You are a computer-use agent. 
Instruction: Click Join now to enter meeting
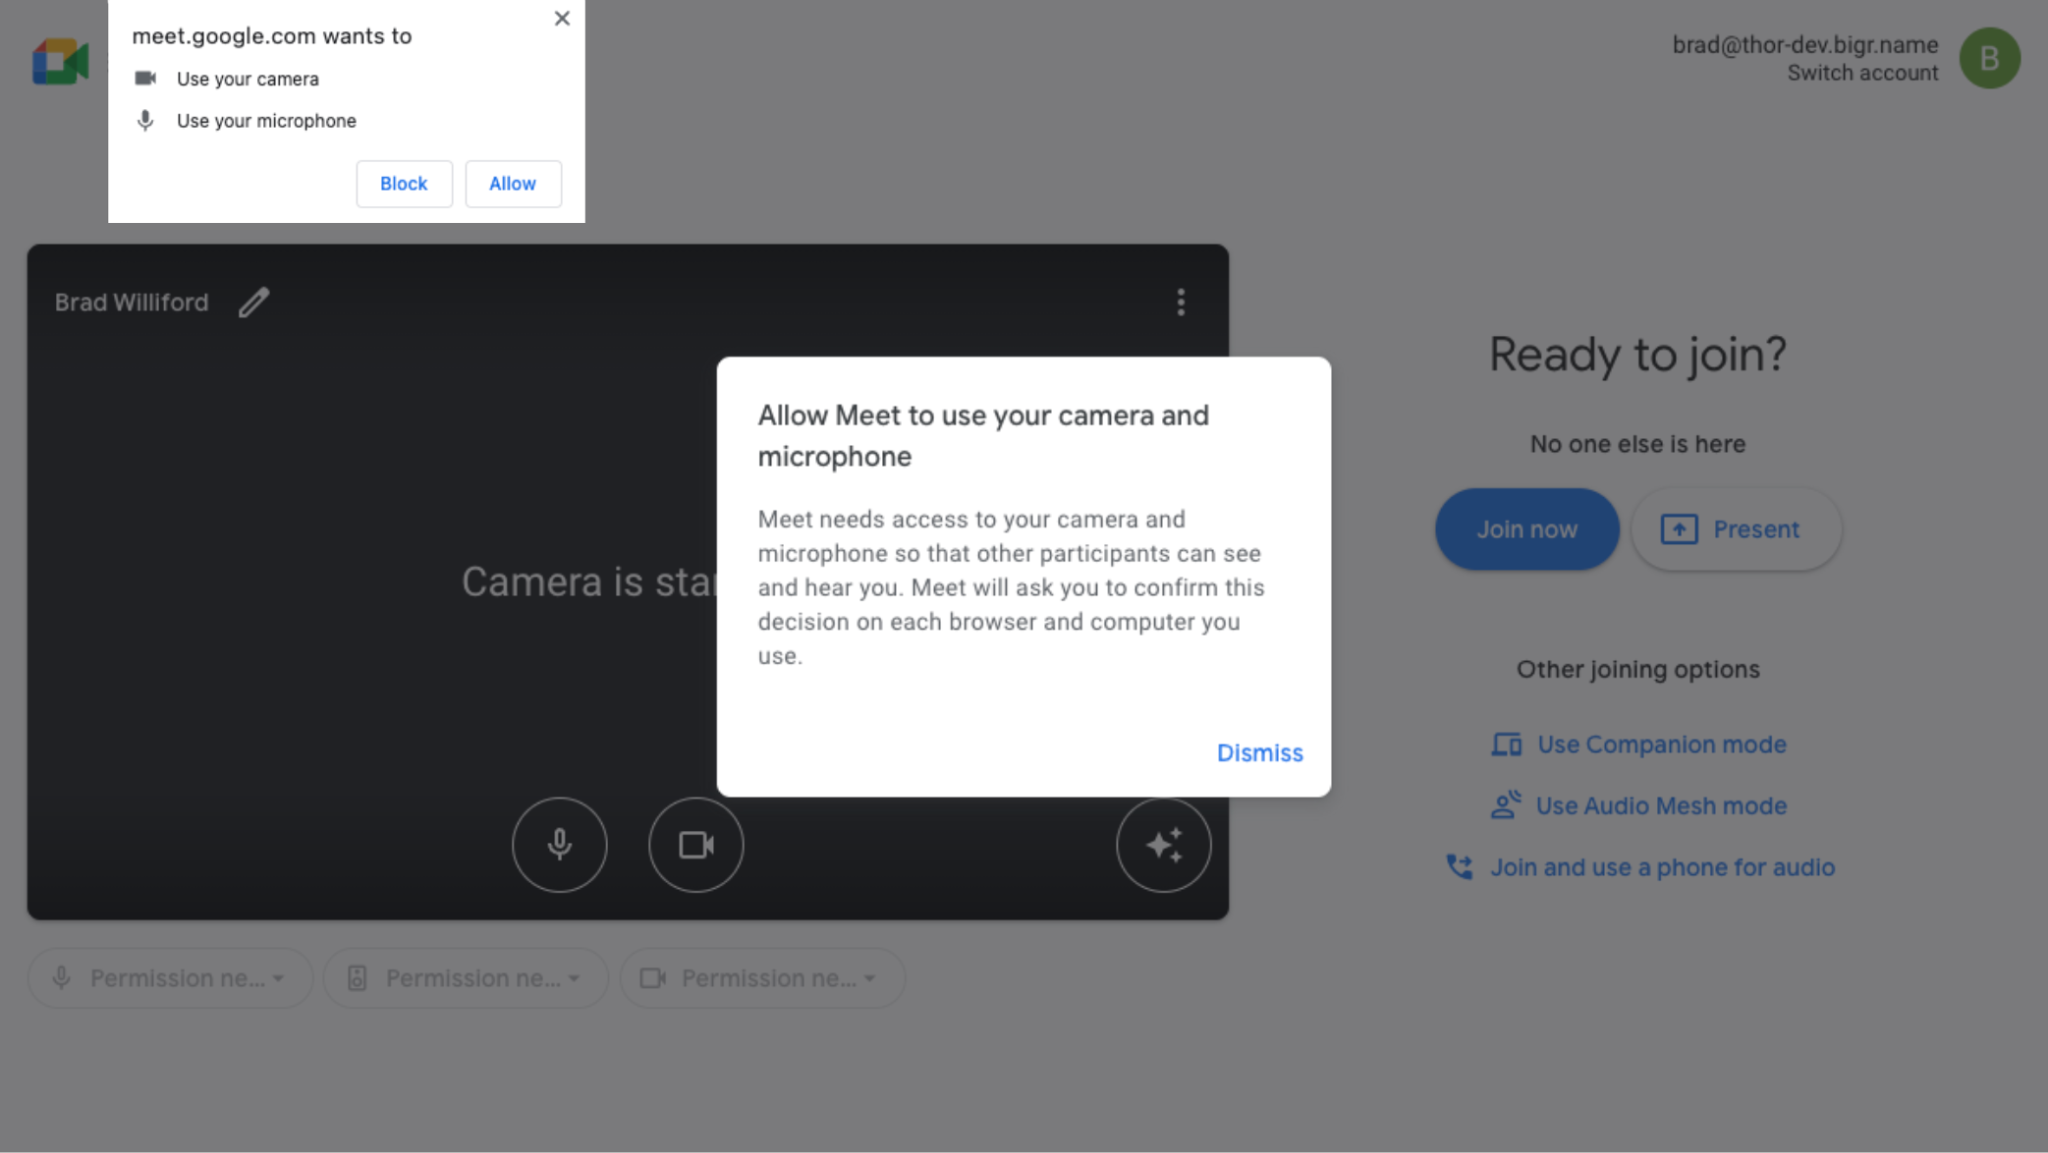1526,529
